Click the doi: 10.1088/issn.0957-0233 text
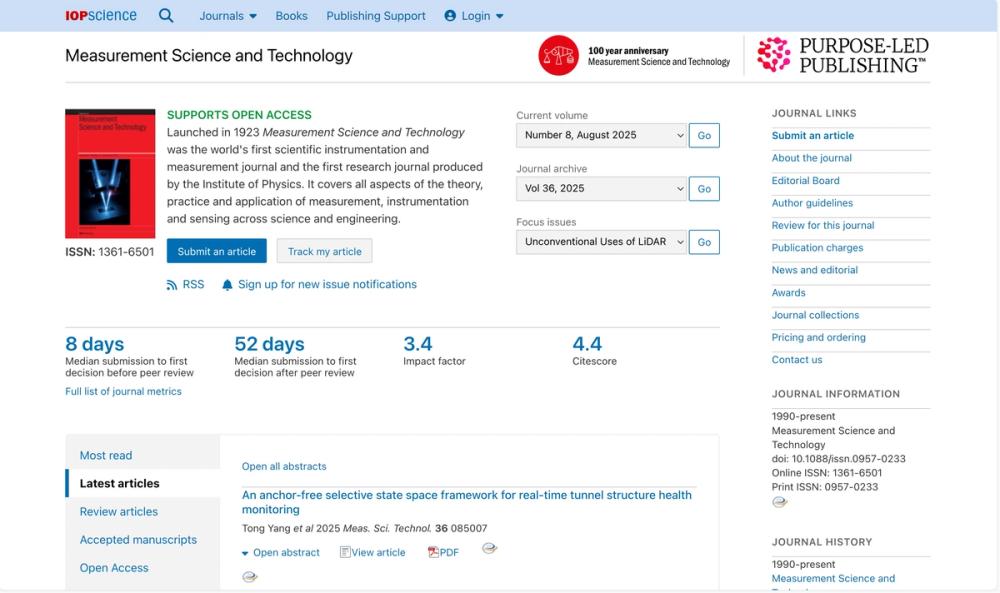This screenshot has width=1000, height=593. (838, 458)
